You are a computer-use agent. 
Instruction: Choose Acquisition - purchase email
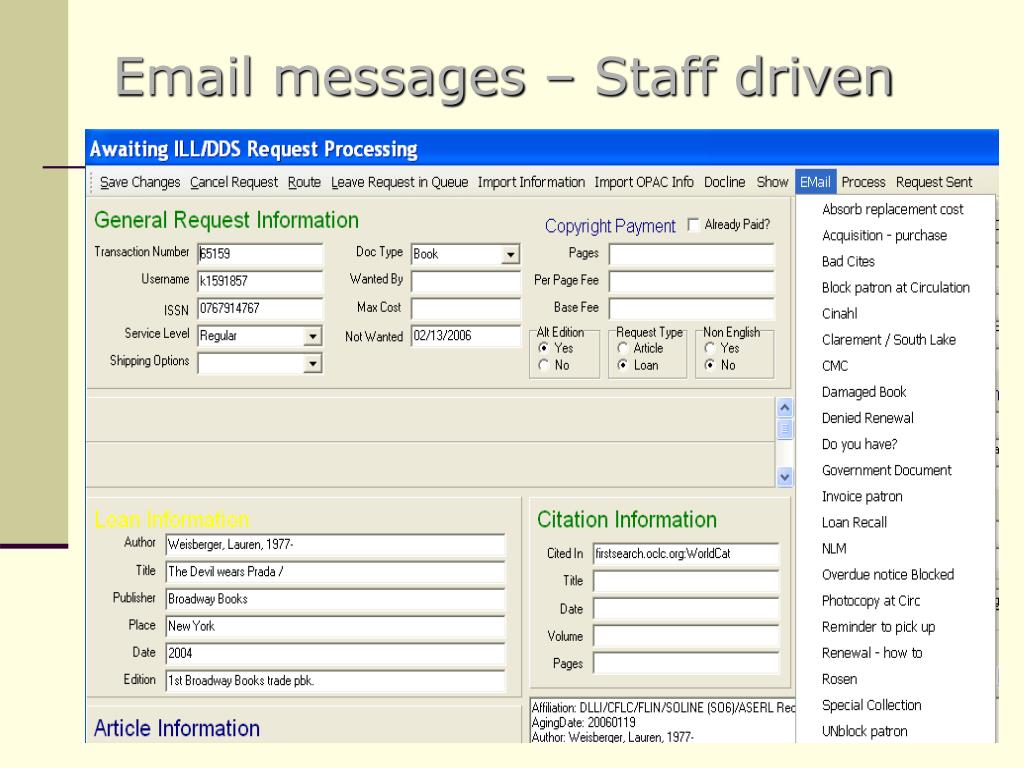click(884, 235)
